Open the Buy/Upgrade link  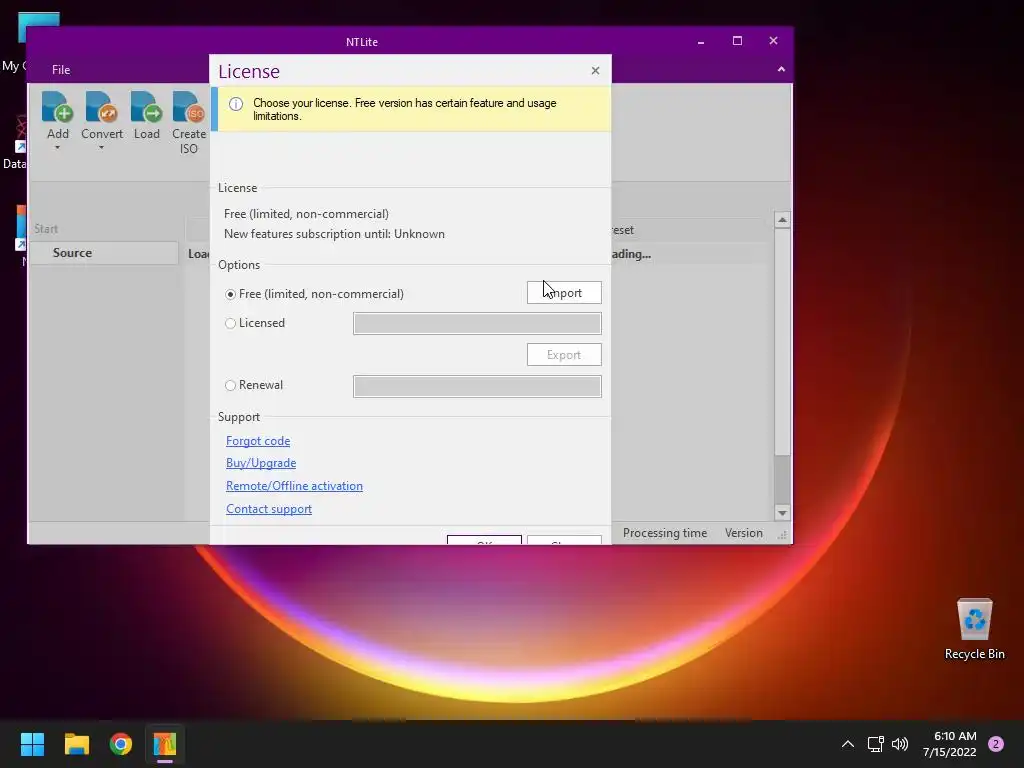click(261, 463)
